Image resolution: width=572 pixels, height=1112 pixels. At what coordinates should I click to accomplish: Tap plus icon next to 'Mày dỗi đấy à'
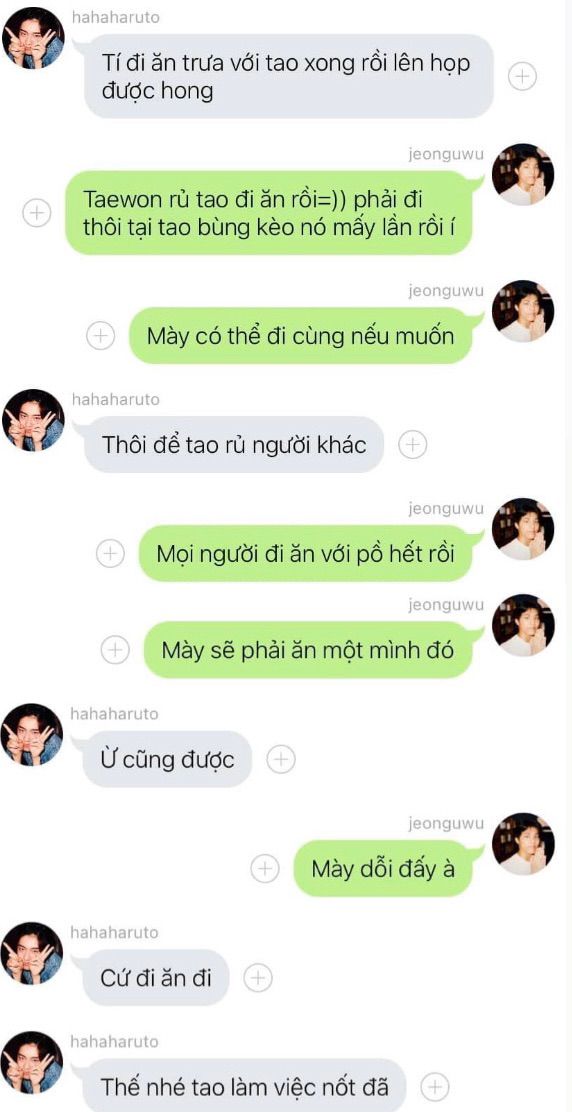point(265,868)
